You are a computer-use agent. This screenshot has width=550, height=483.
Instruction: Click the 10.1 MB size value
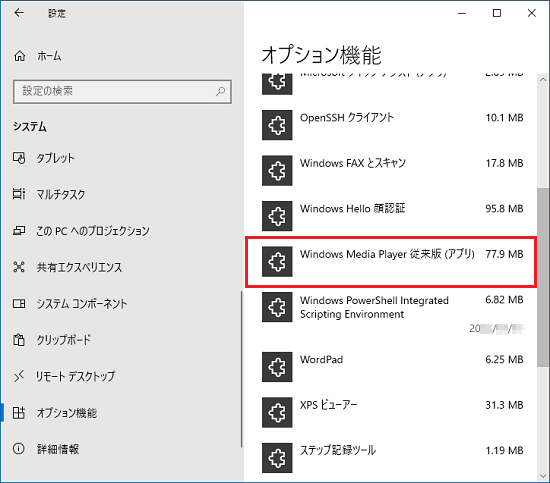[504, 118]
